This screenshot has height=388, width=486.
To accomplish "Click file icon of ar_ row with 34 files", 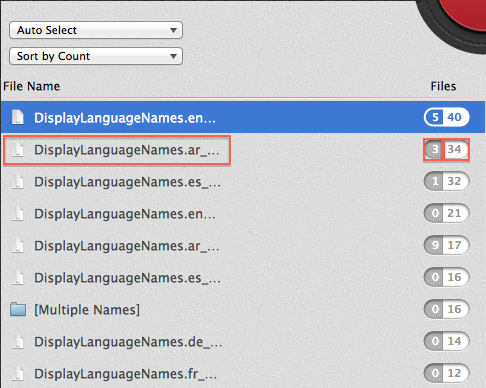I will pyautogui.click(x=18, y=149).
